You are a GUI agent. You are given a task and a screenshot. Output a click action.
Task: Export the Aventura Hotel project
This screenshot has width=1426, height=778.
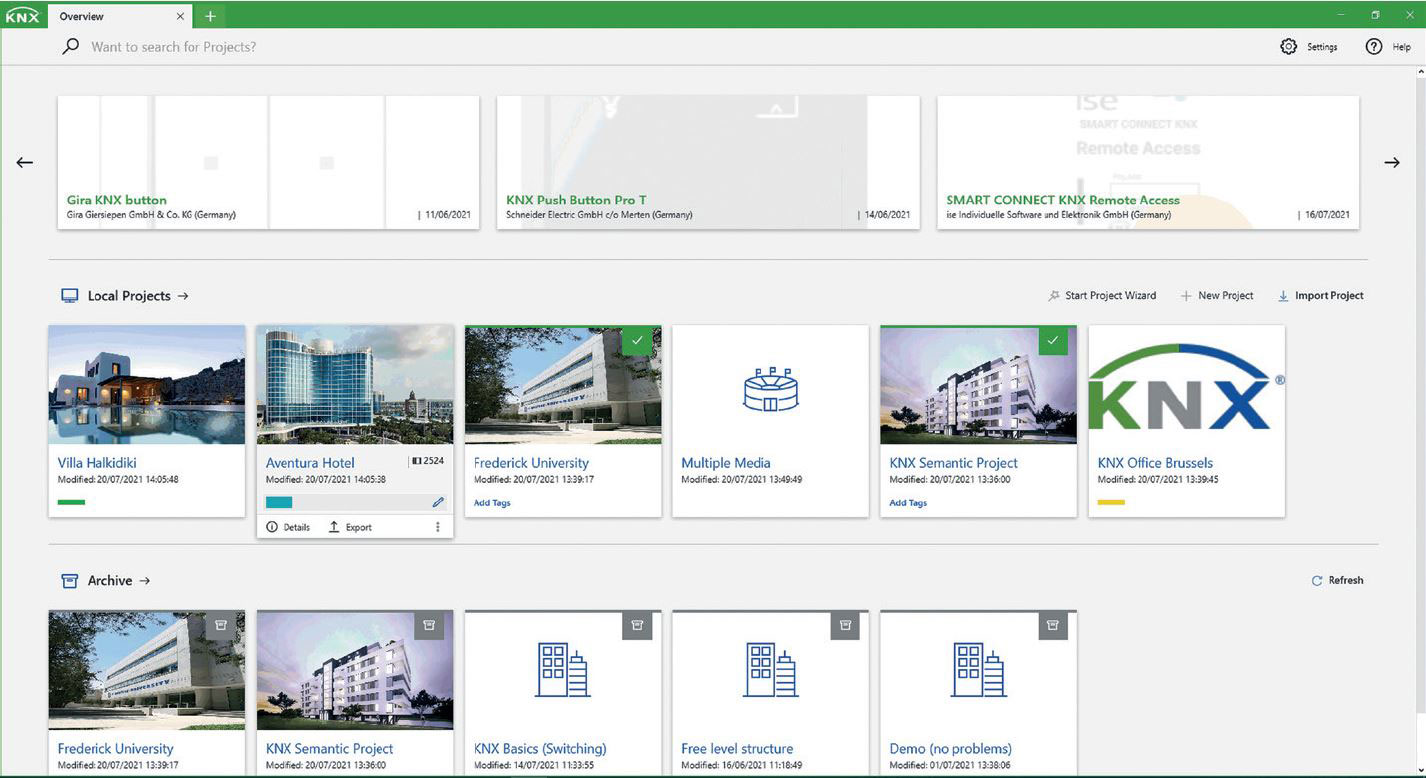pos(350,527)
